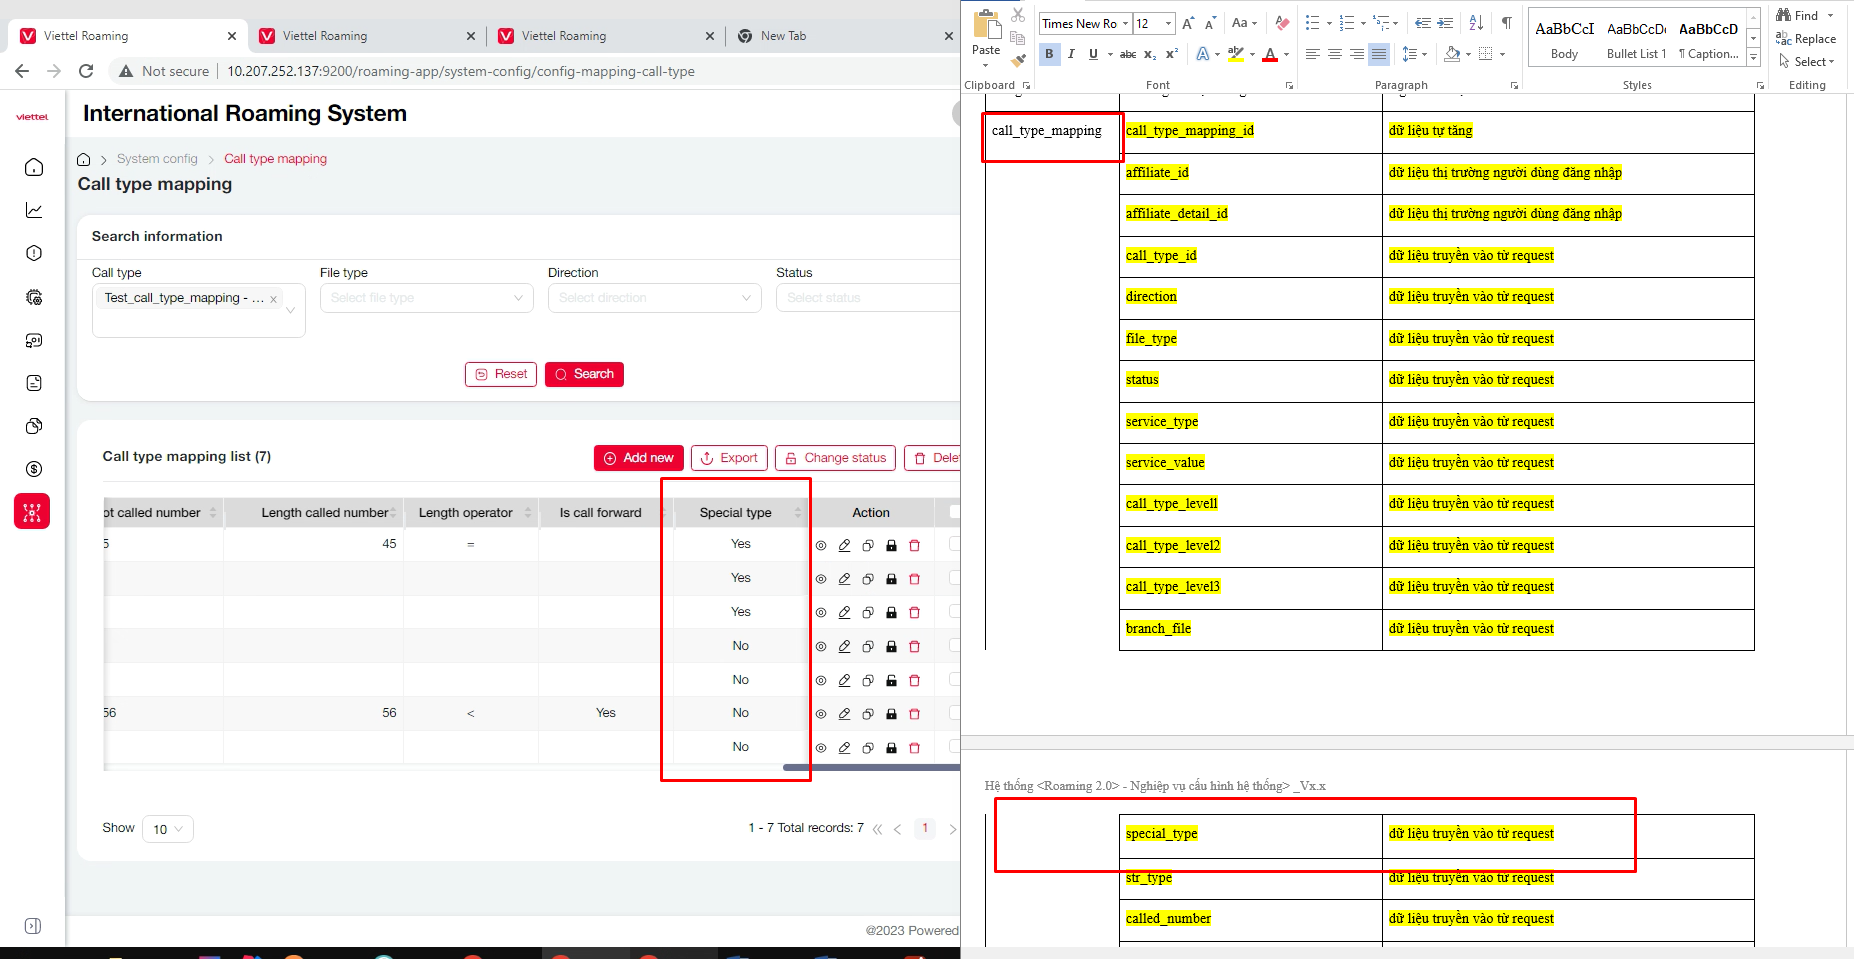Open the File type dropdown

tap(427, 298)
